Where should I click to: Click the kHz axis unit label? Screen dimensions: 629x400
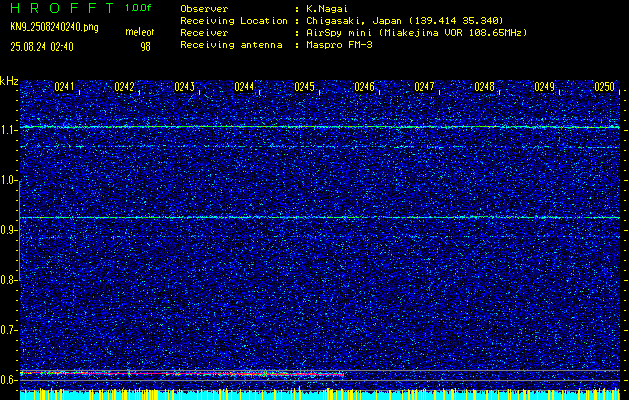pos(9,81)
